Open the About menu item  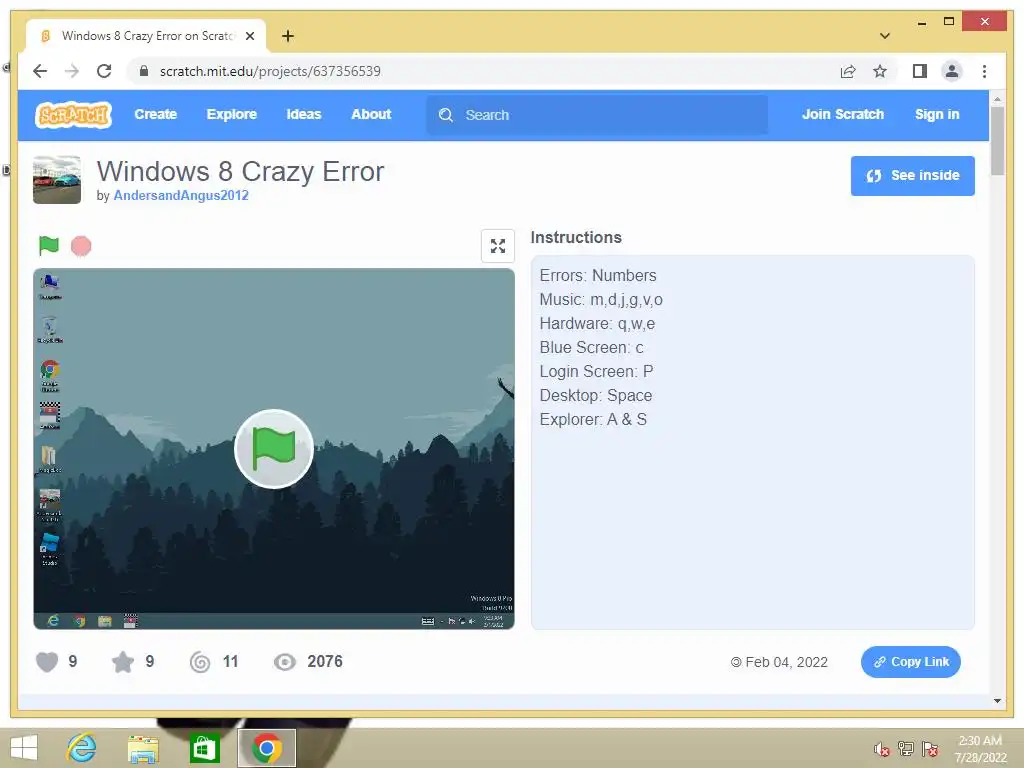tap(371, 114)
